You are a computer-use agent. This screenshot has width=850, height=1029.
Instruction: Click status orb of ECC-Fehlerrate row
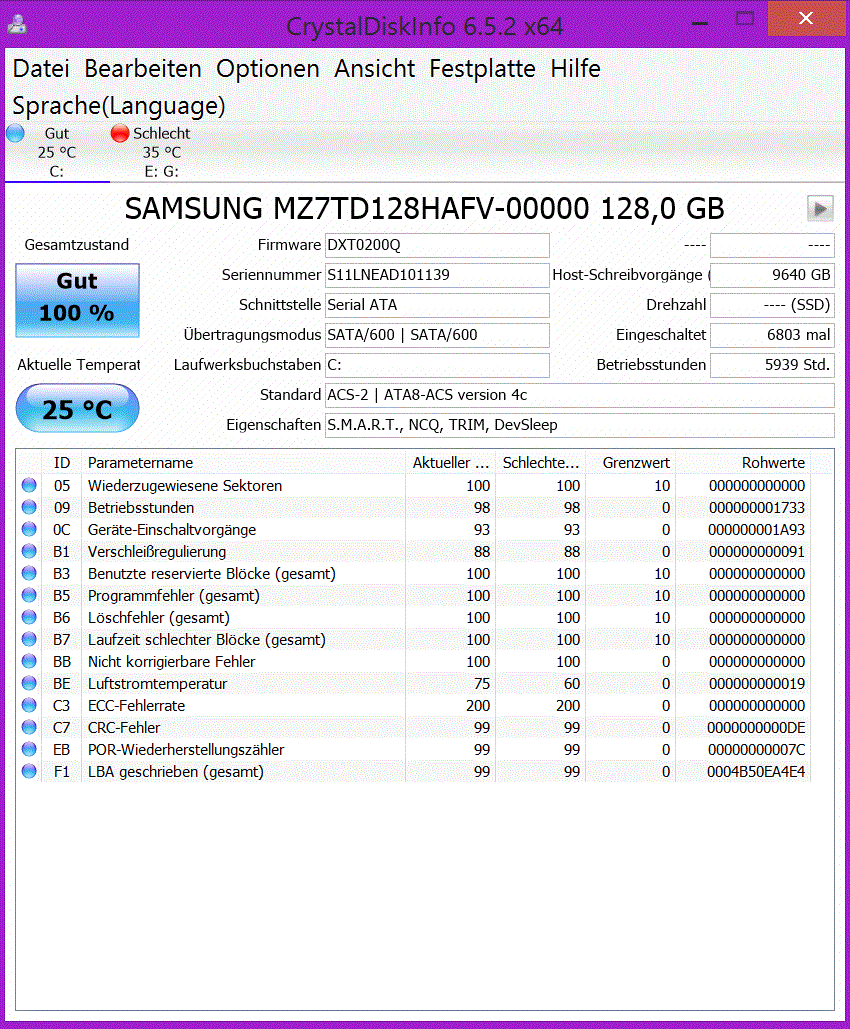[29, 705]
